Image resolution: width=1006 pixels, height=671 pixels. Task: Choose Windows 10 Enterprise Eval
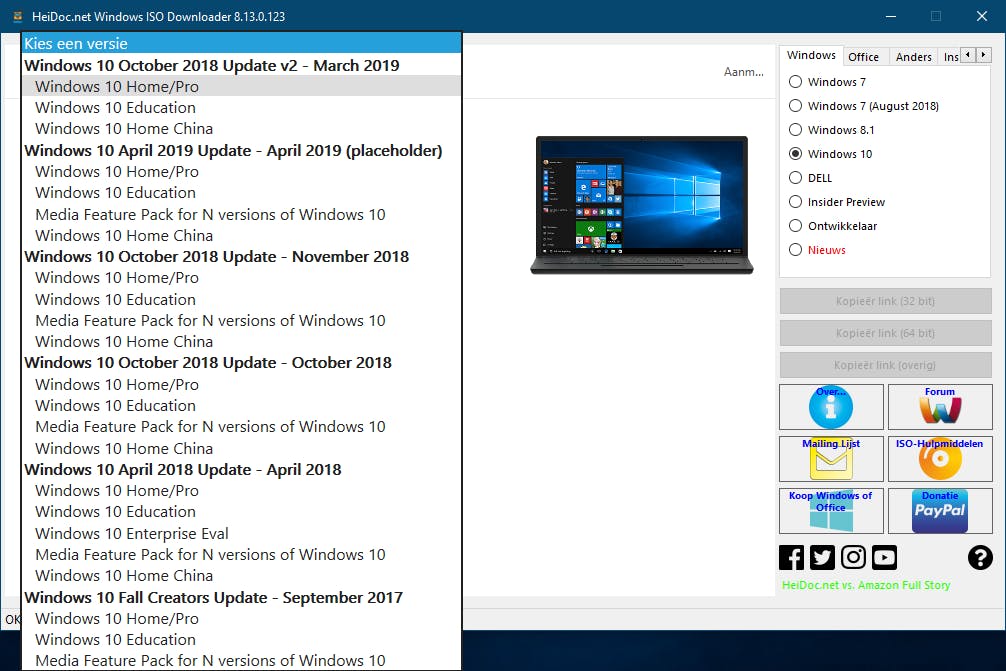pos(241,533)
